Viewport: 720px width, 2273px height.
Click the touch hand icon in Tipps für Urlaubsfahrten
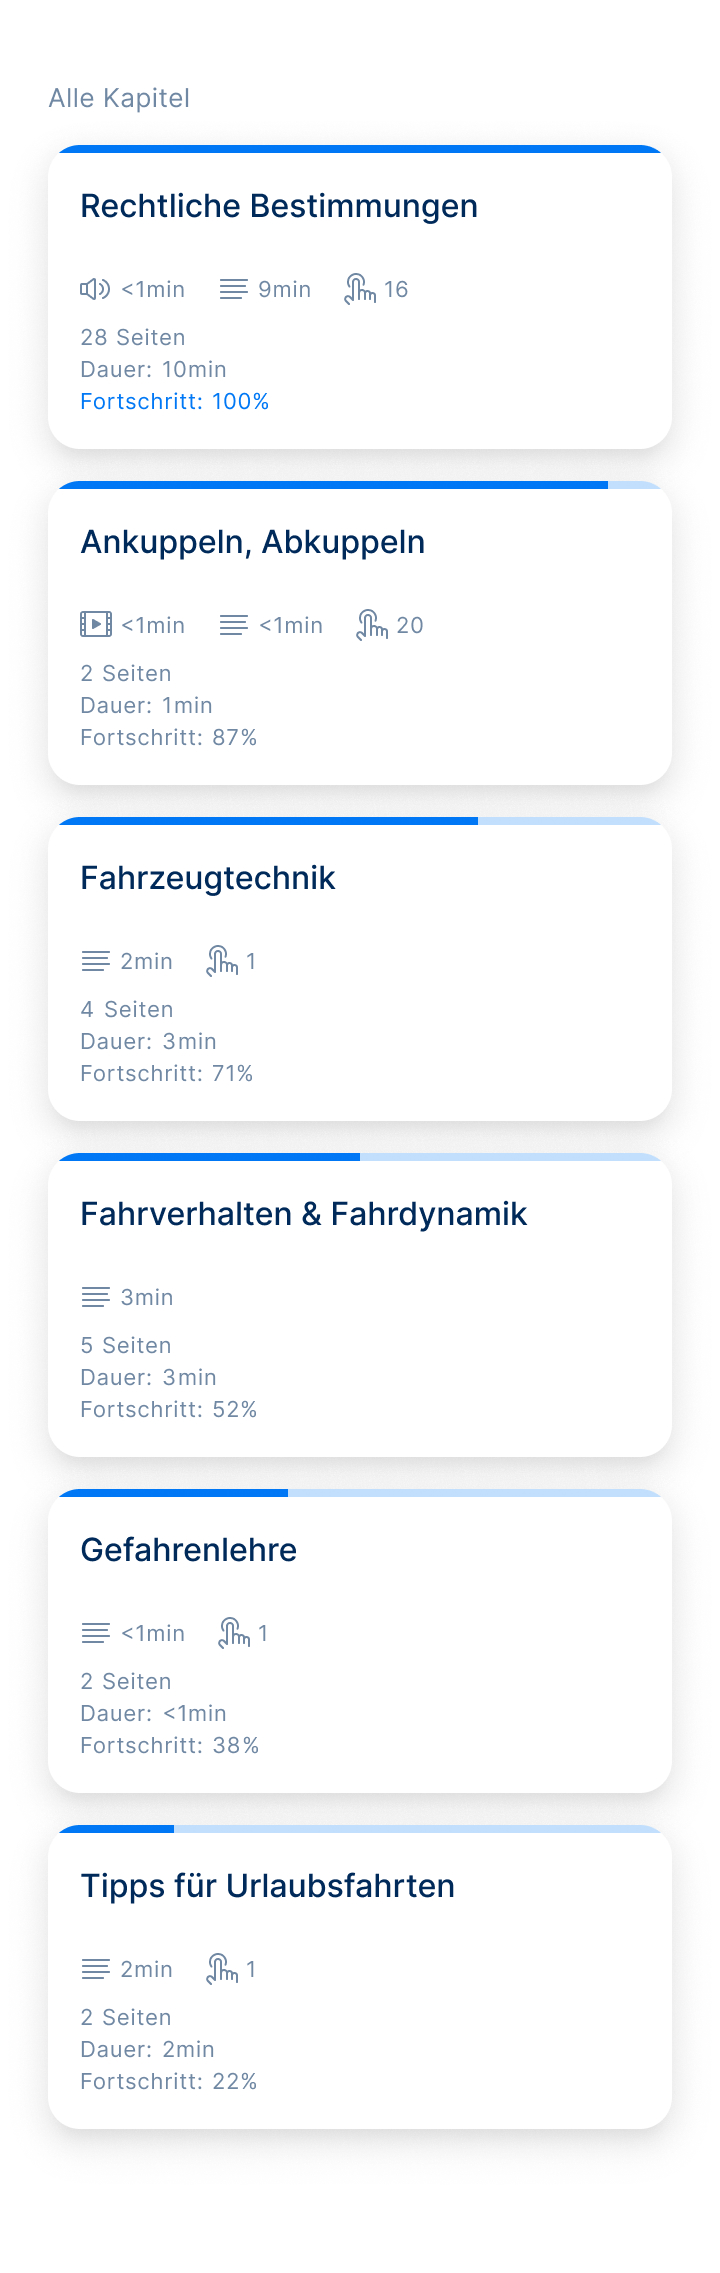click(222, 1969)
